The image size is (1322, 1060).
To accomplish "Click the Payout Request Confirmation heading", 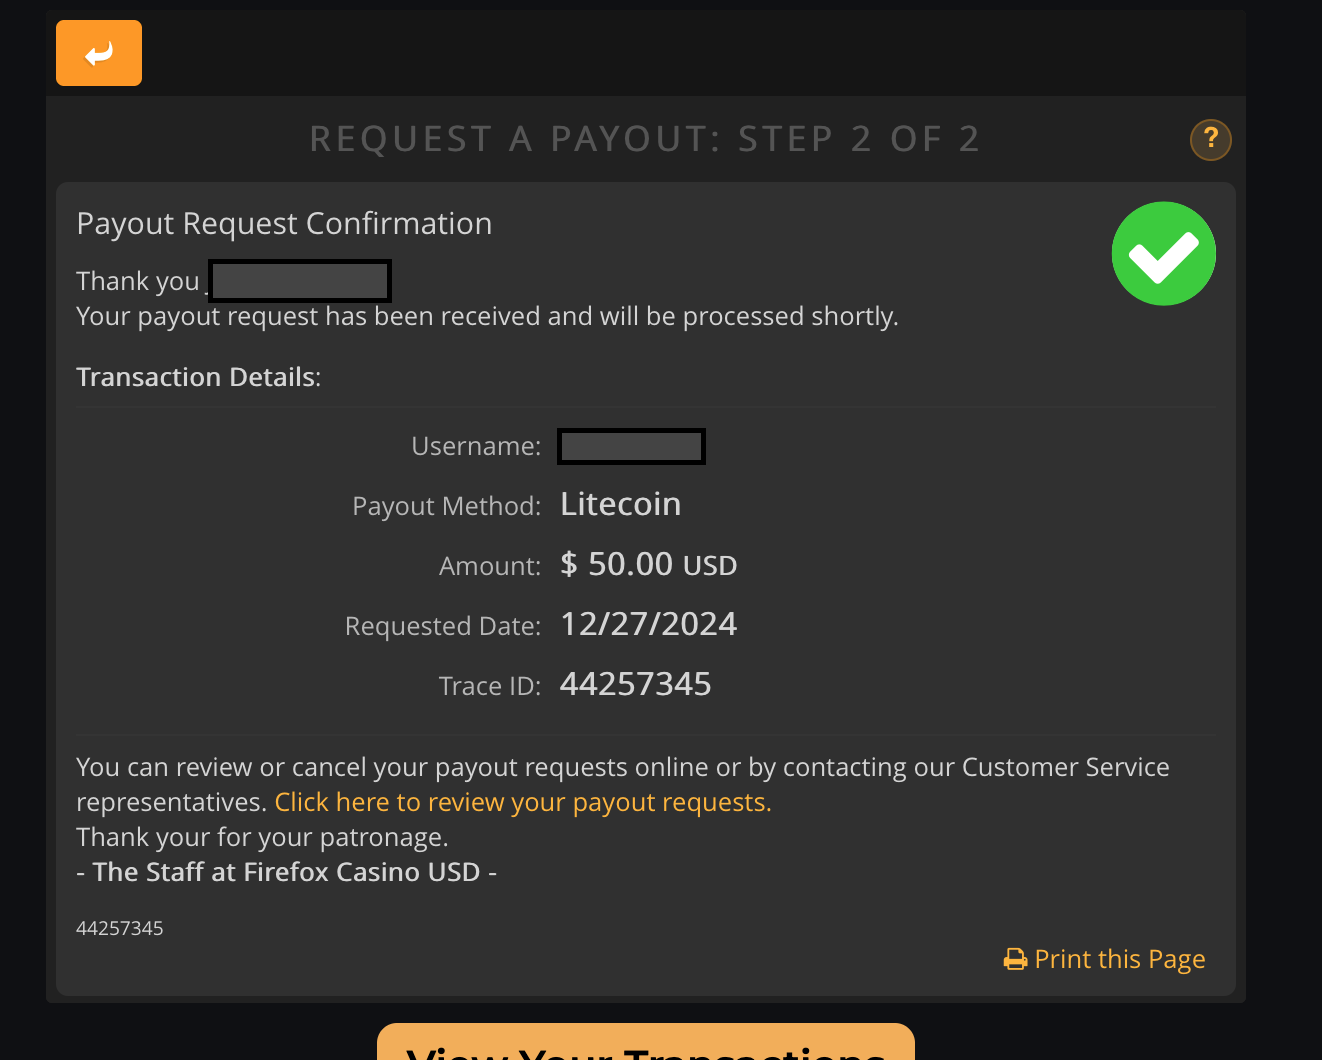I will pyautogui.click(x=284, y=224).
